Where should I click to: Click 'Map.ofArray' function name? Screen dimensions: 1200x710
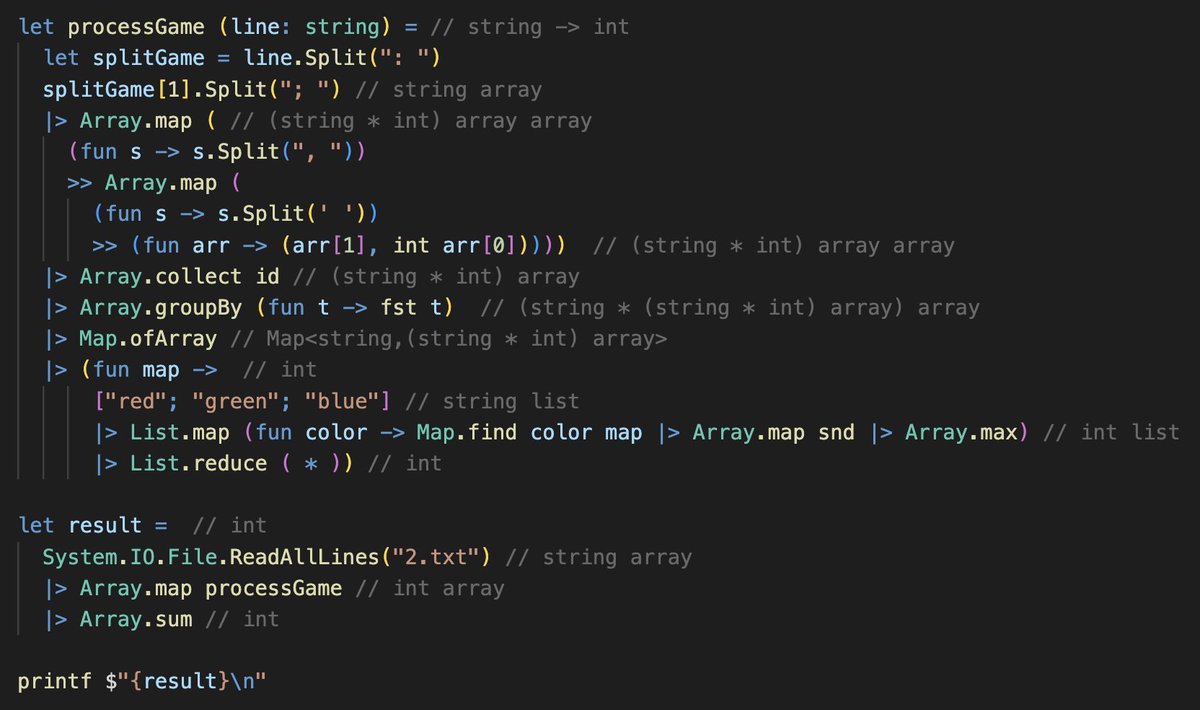[149, 339]
